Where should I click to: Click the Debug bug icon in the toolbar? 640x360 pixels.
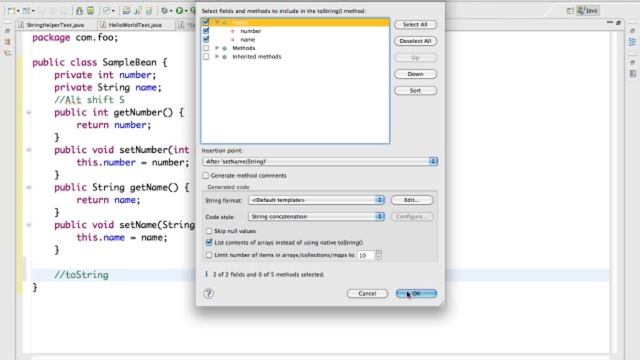click(x=164, y=11)
